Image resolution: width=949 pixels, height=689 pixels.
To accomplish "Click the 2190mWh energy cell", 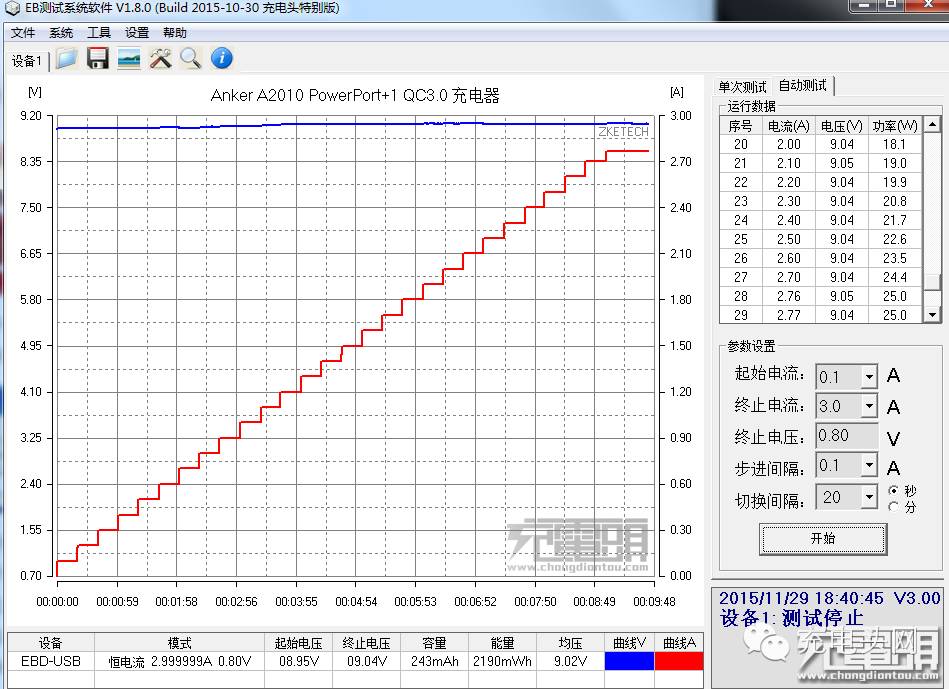I will 502,661.
